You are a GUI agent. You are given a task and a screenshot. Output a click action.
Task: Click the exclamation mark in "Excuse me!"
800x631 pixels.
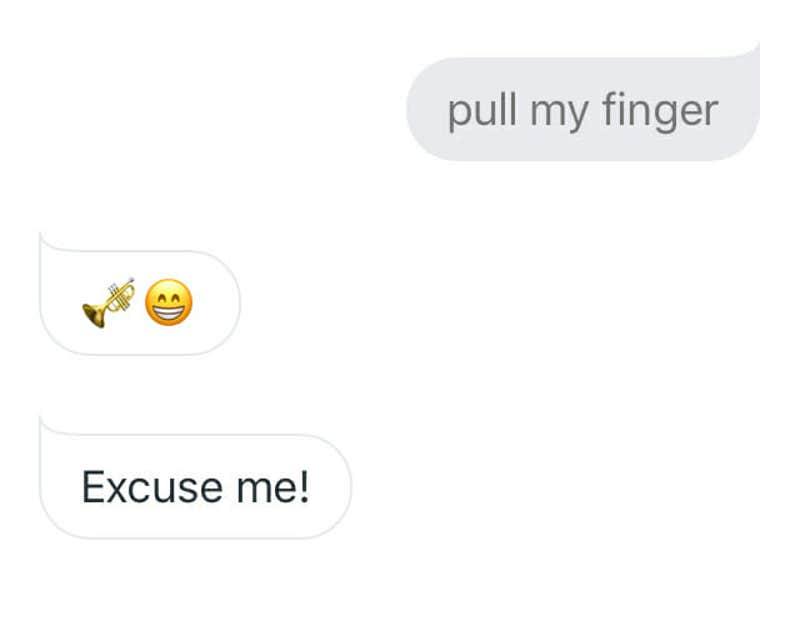pos(305,487)
